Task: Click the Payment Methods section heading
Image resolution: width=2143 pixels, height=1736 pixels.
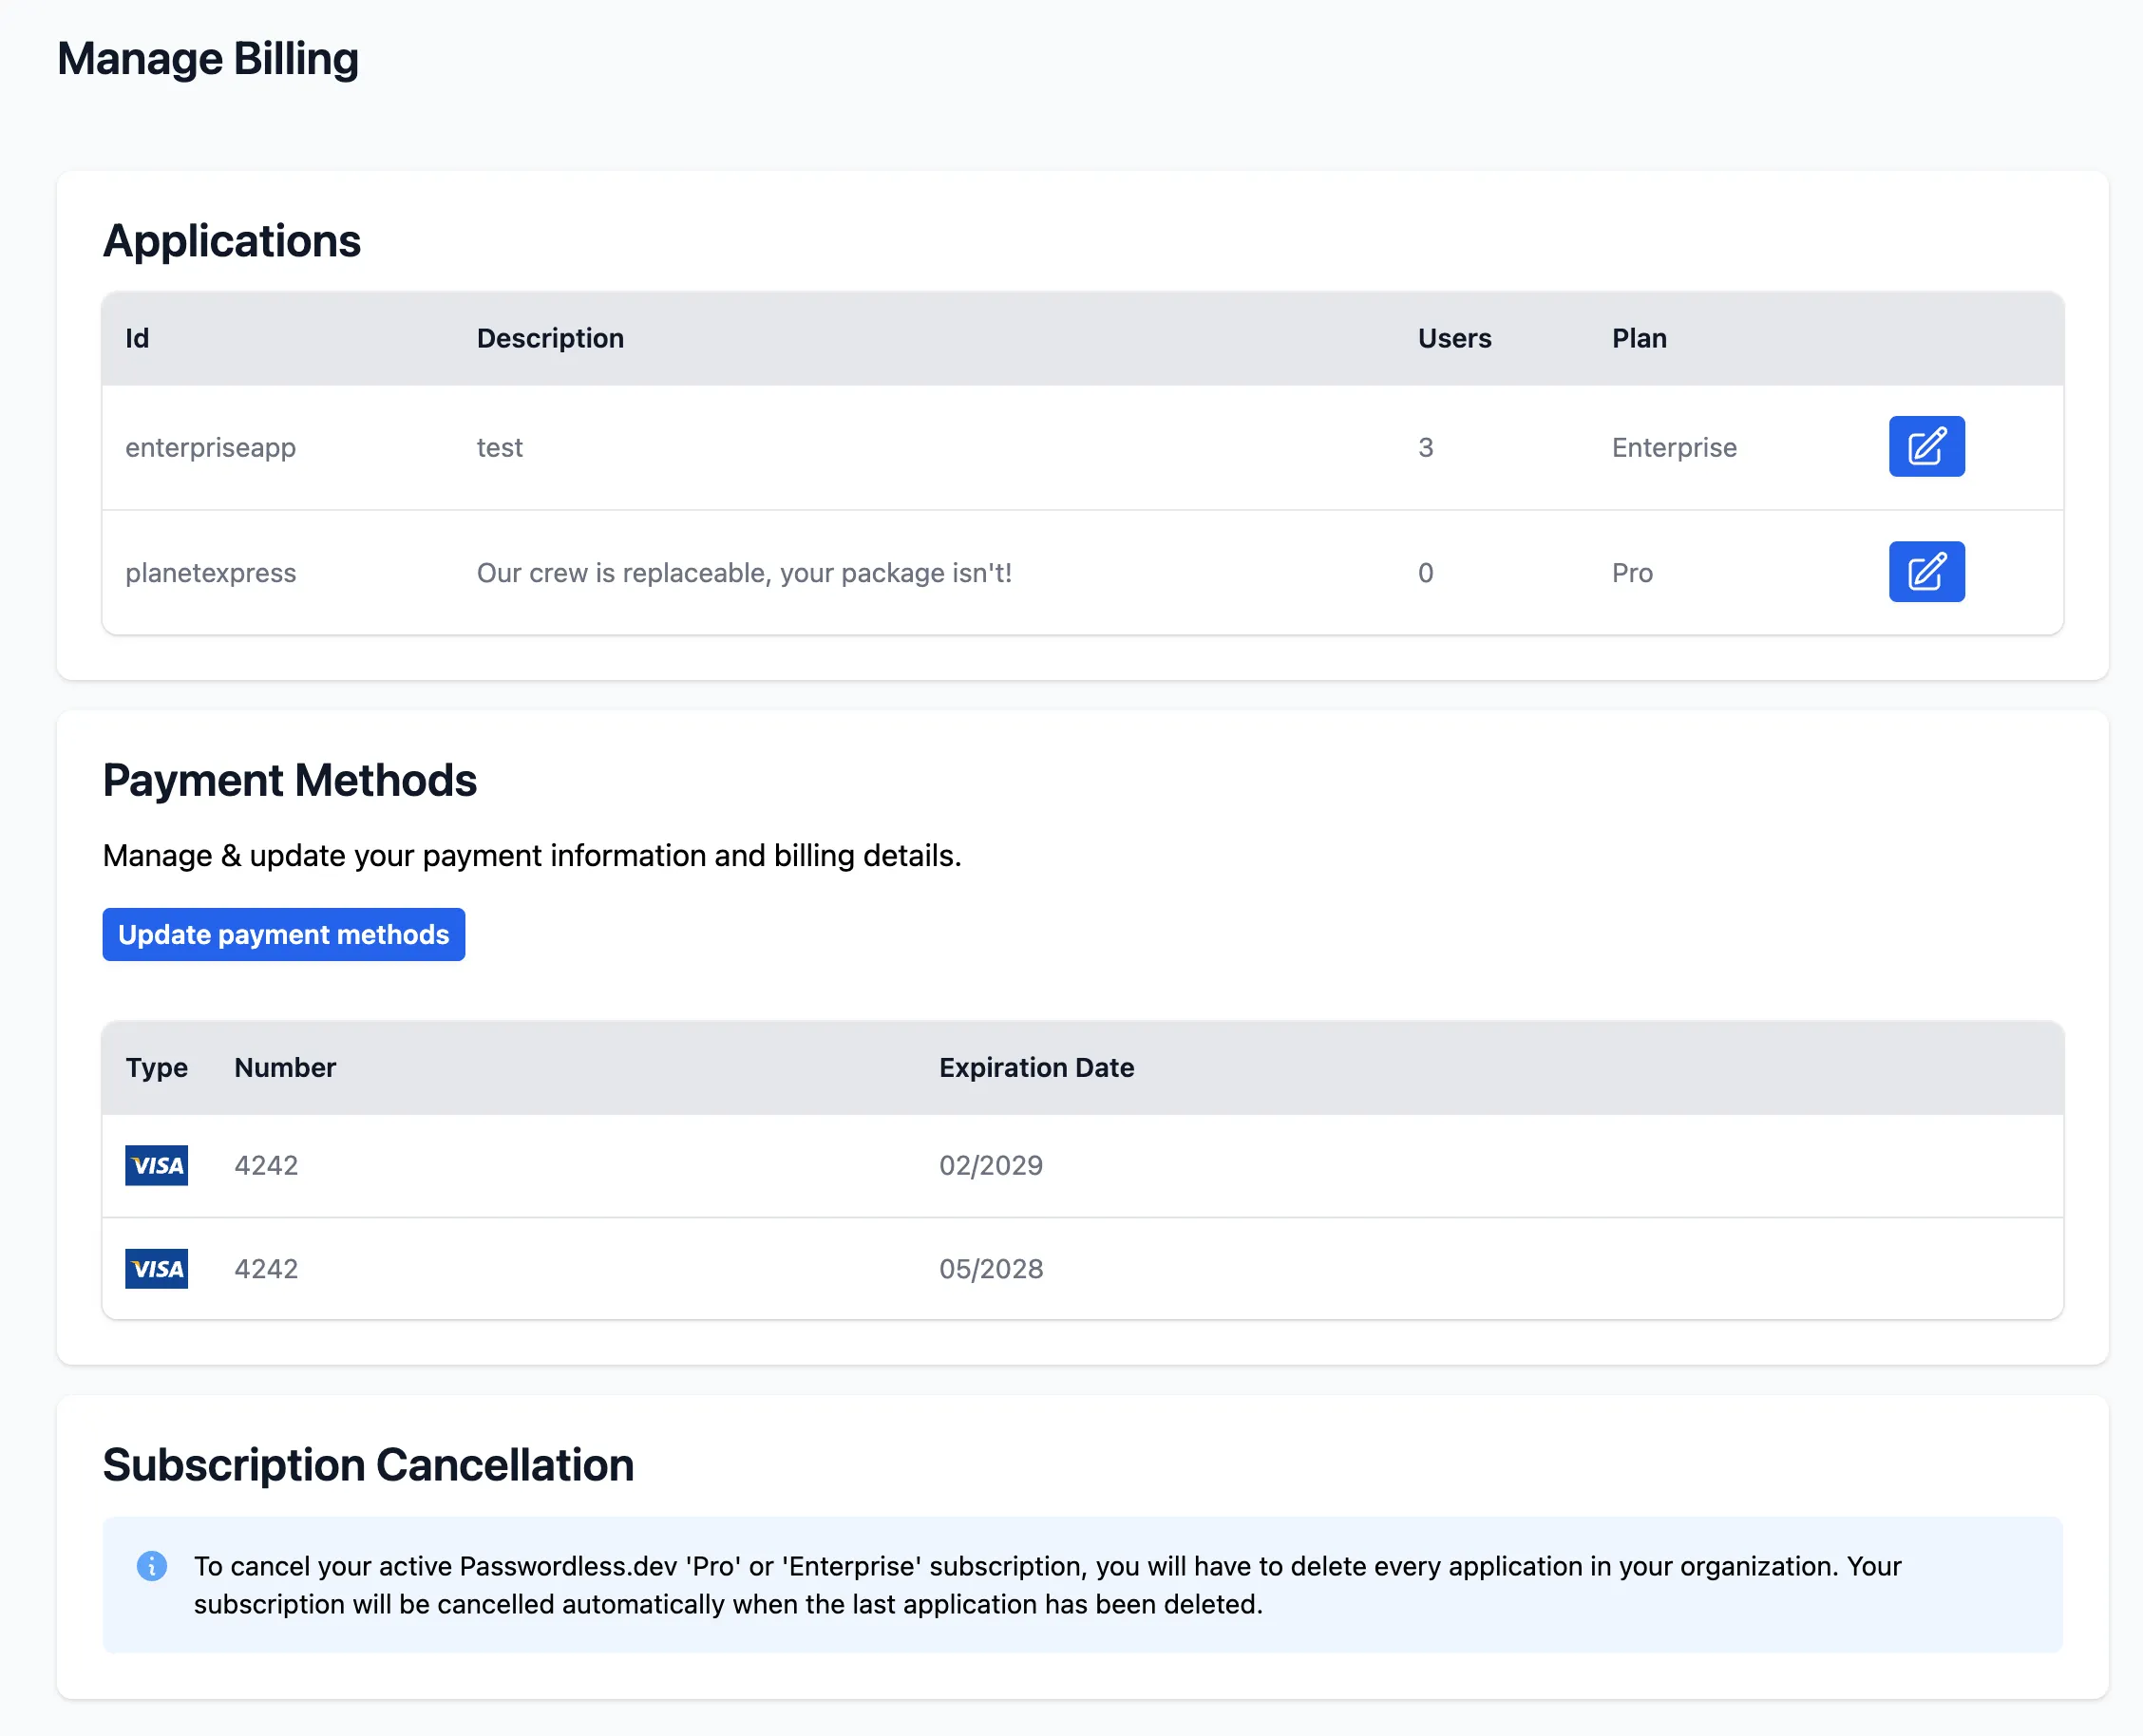Action: pos(289,780)
